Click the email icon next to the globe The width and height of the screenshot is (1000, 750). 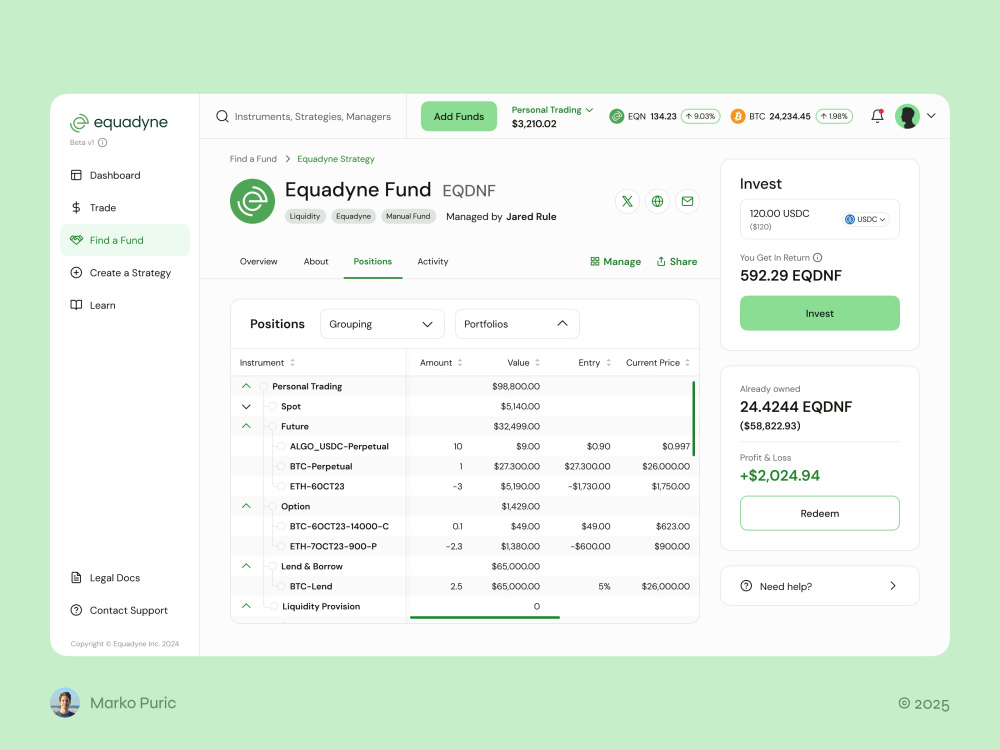[x=687, y=201]
